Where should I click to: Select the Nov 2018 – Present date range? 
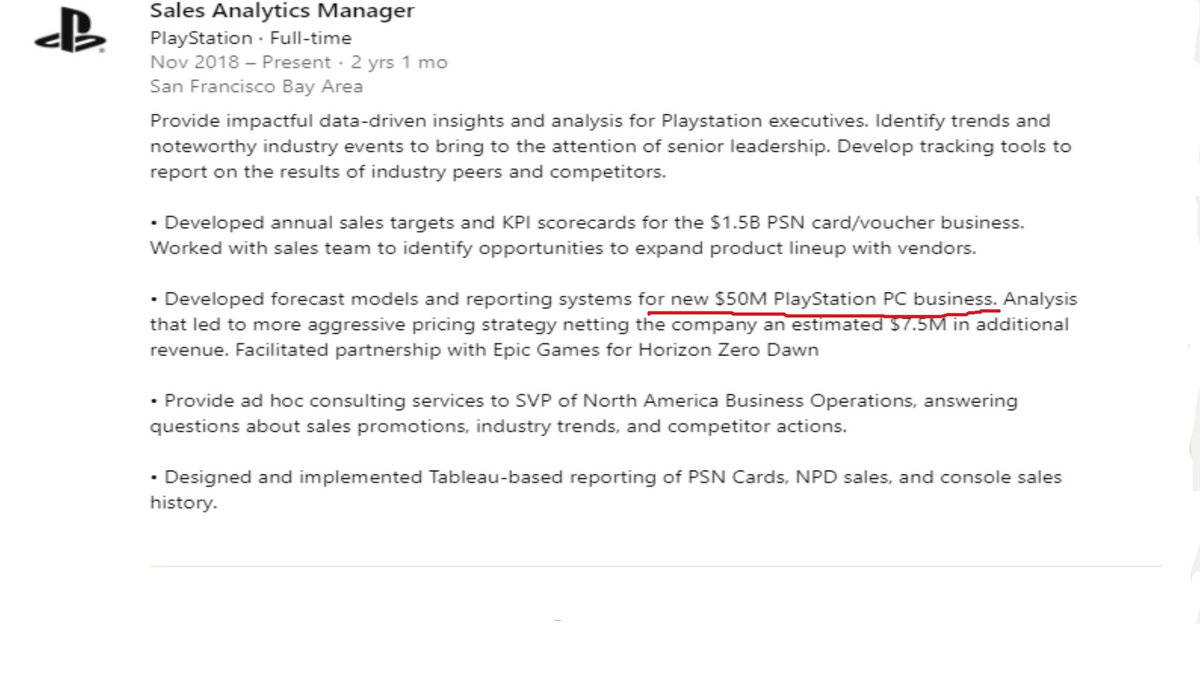tap(239, 62)
